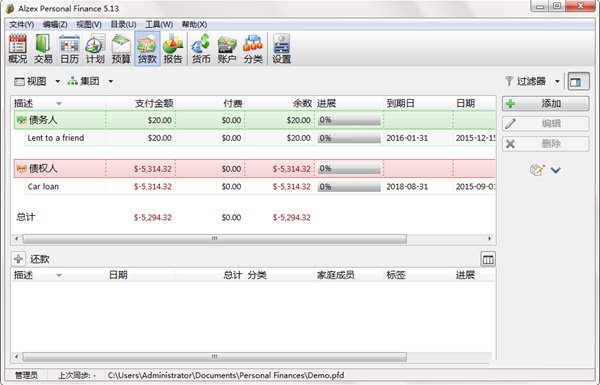The image size is (600, 385).
Task: Open the 报告 reports toolbar icon
Action: click(x=173, y=49)
